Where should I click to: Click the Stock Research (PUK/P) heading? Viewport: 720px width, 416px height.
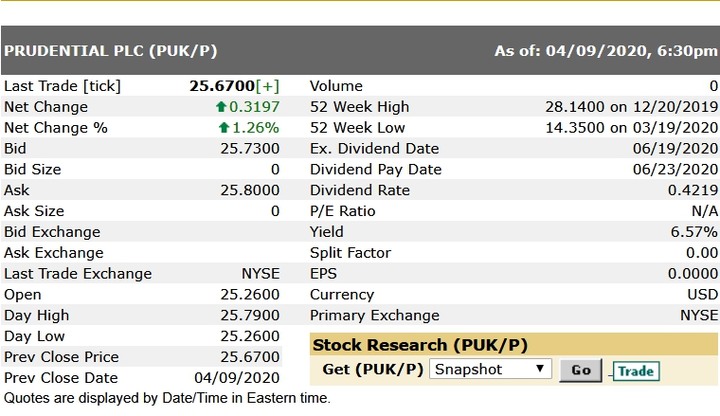[420, 345]
